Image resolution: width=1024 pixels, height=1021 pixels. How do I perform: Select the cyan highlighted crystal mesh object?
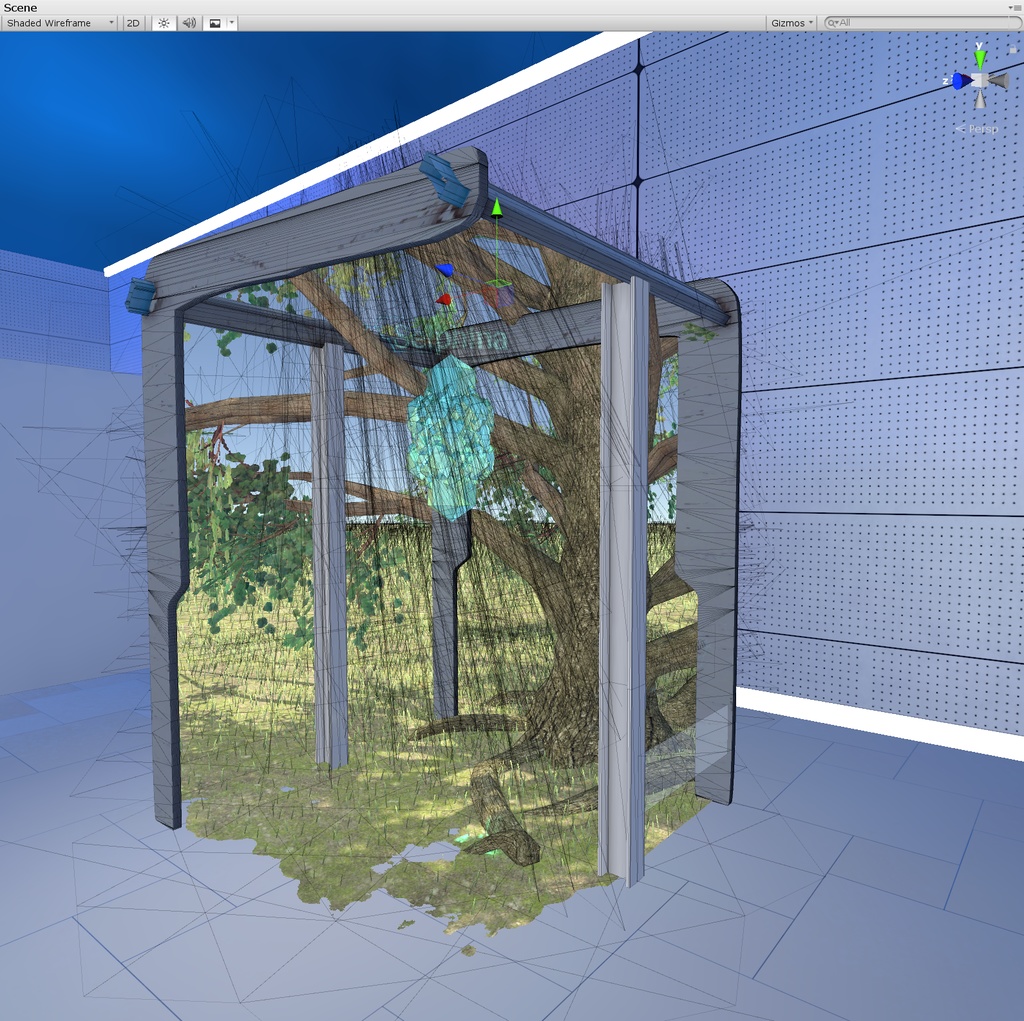(x=450, y=438)
